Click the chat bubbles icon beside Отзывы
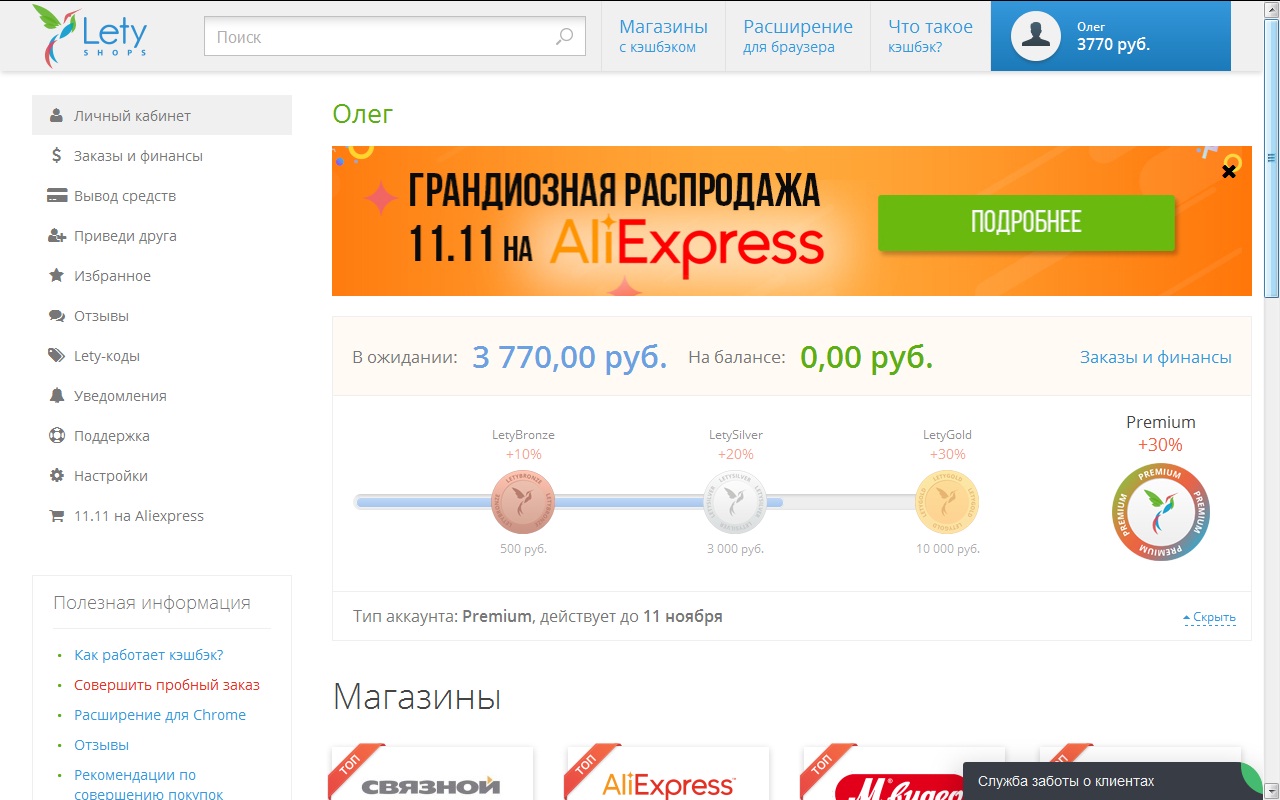The width and height of the screenshot is (1280, 800). [x=57, y=315]
